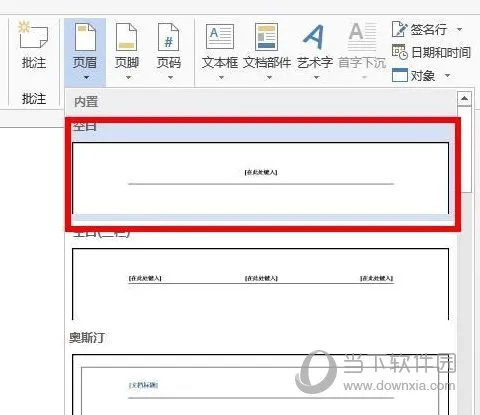Screen dimensions: 480x415
Task: Select the 空白(三栏) three-column header thumbnail
Action: 260,284
